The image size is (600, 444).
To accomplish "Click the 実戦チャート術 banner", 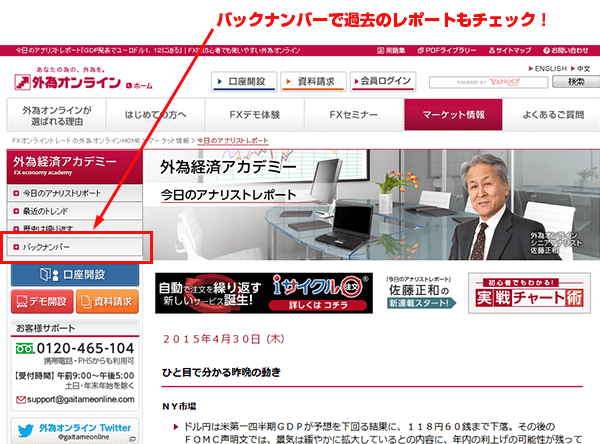I will click(529, 293).
